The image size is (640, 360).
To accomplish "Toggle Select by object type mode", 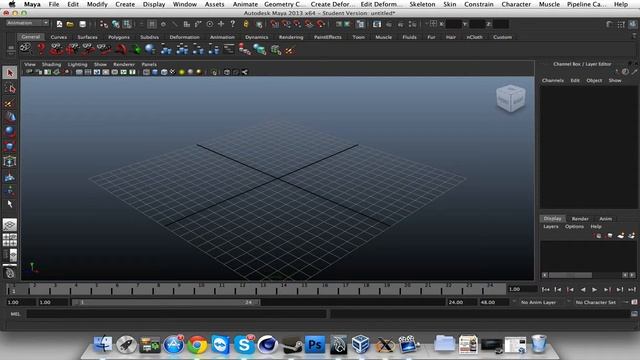I will point(116,24).
